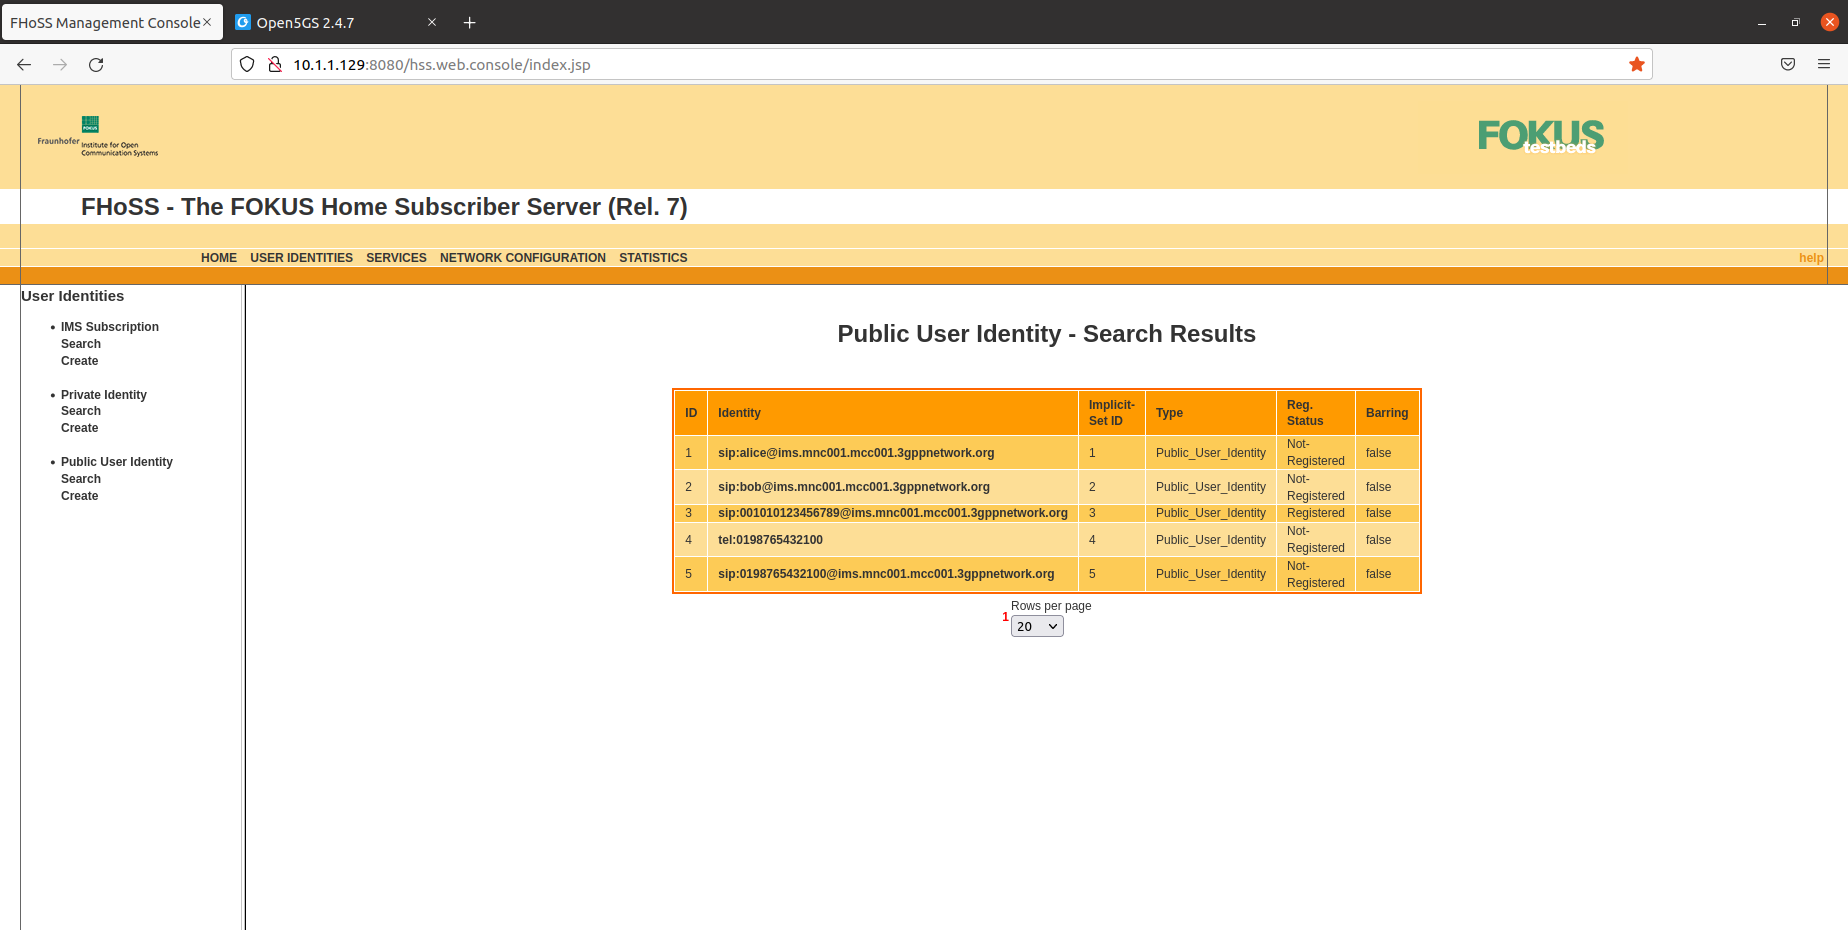This screenshot has width=1848, height=930.
Task: Expand Search under Private Identity
Action: [x=80, y=410]
